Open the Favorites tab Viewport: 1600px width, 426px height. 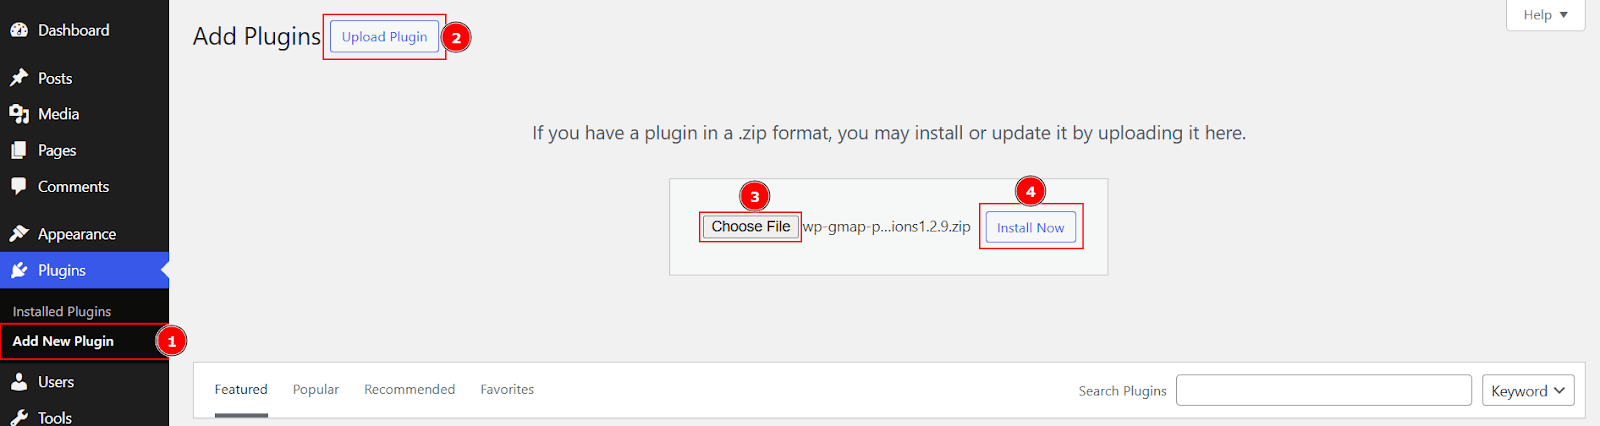tap(507, 390)
